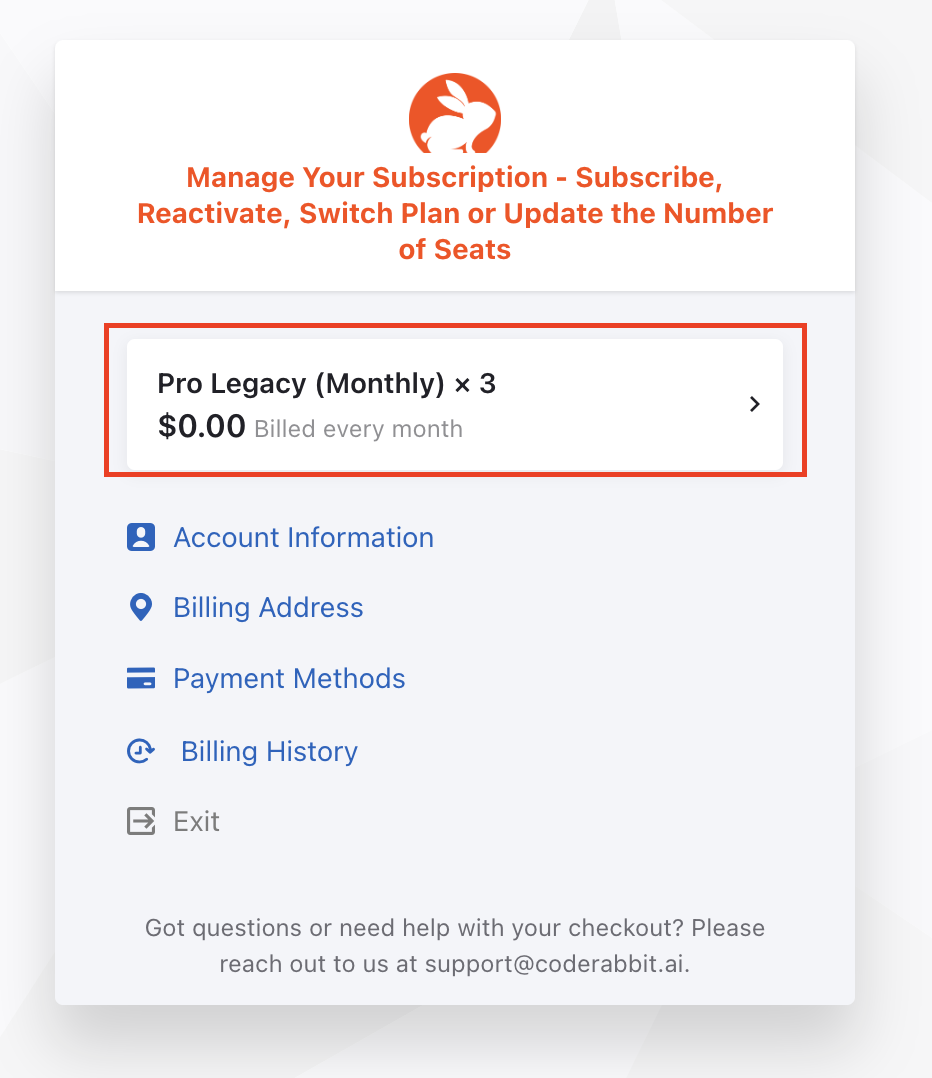Screen dimensions: 932x1078
Task: Click the Payment Methods credit card icon
Action: tap(141, 679)
